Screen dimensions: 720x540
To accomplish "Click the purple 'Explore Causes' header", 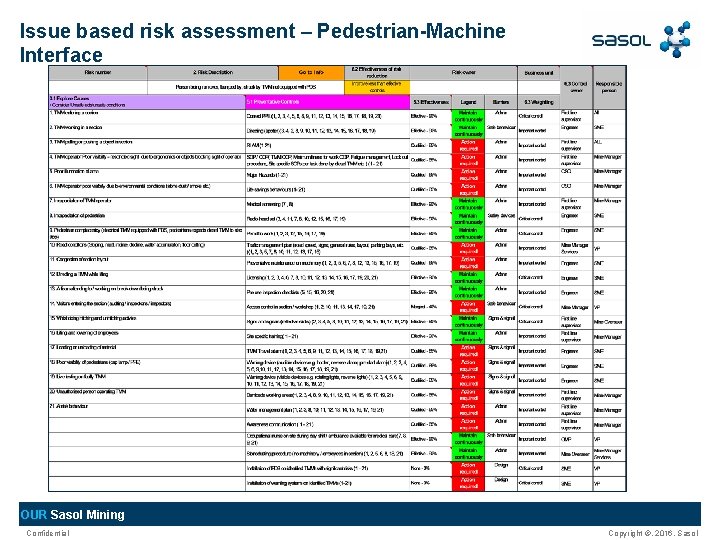I will point(147,102).
